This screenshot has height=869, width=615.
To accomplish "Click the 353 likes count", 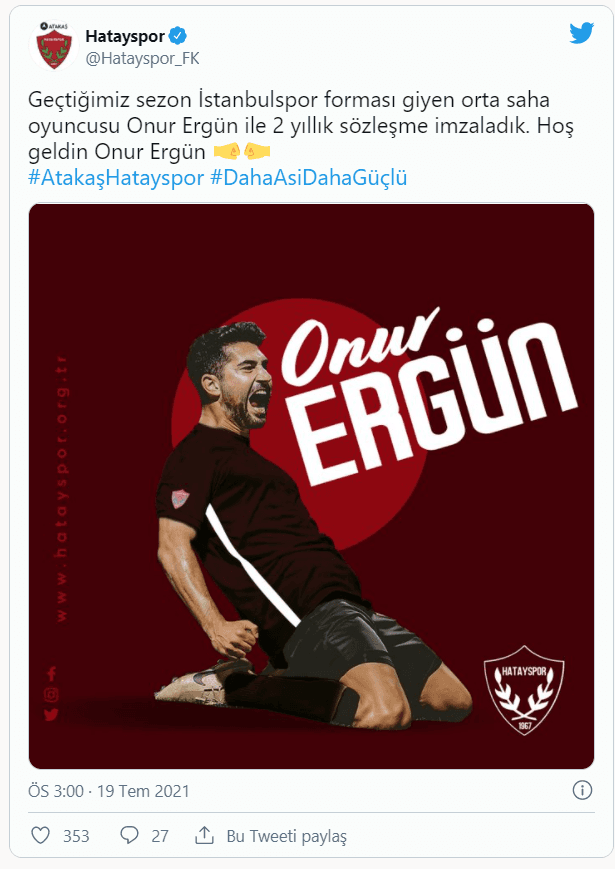I will click(x=76, y=836).
